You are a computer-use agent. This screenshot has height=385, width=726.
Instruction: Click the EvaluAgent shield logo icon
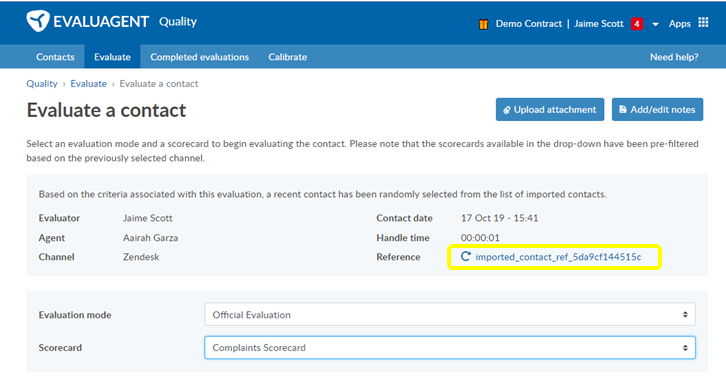coord(38,21)
